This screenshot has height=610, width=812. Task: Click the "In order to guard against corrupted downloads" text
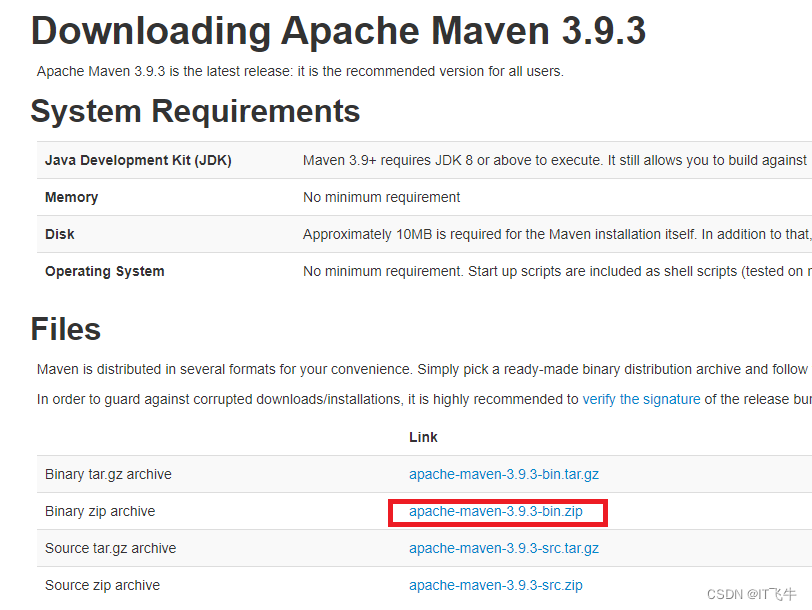(x=424, y=399)
